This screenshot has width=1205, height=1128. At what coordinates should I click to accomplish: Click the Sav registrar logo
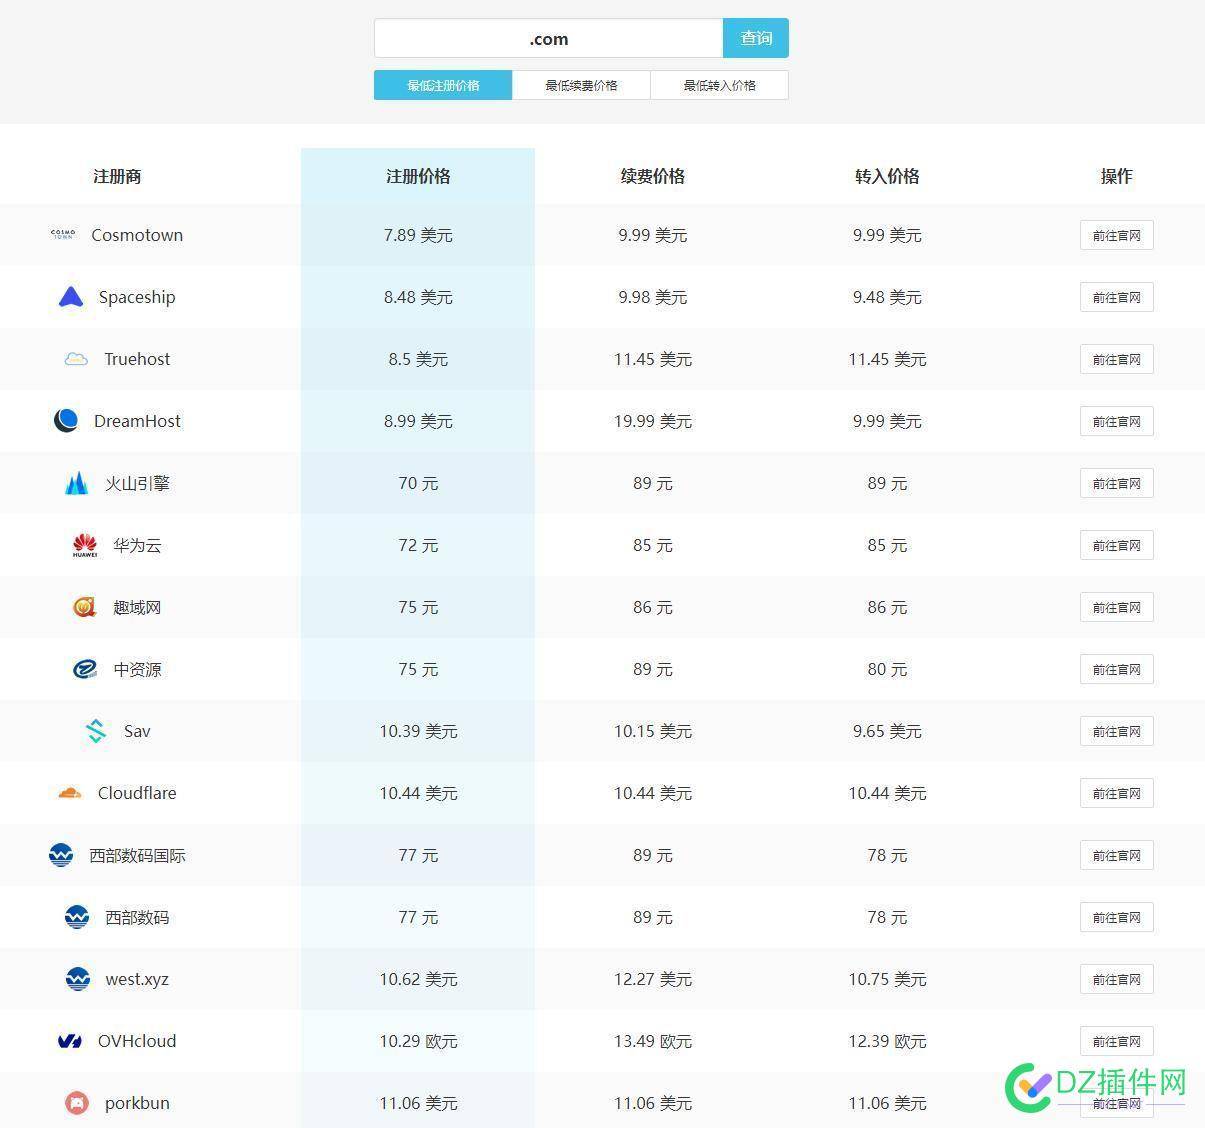point(96,731)
